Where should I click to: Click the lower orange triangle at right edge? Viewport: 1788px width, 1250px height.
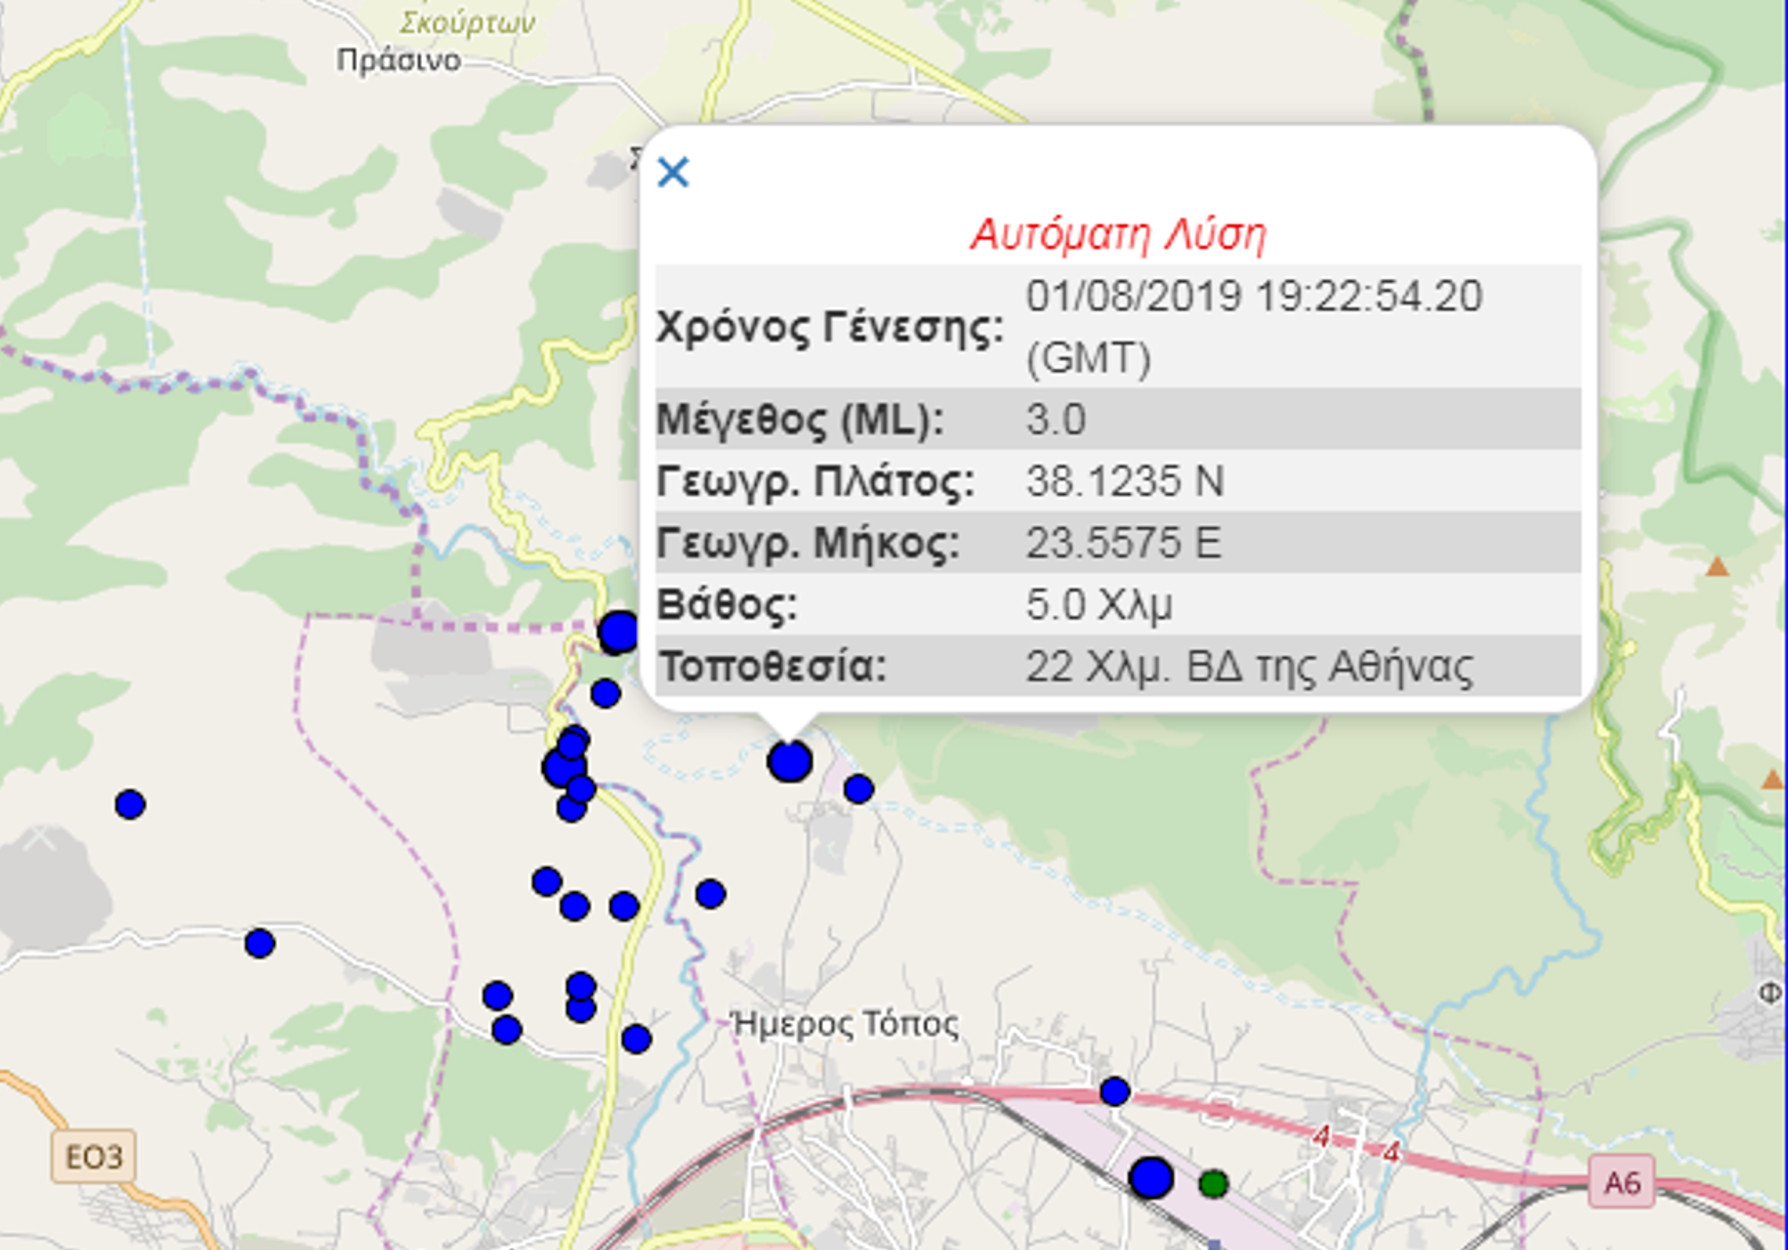click(1771, 779)
